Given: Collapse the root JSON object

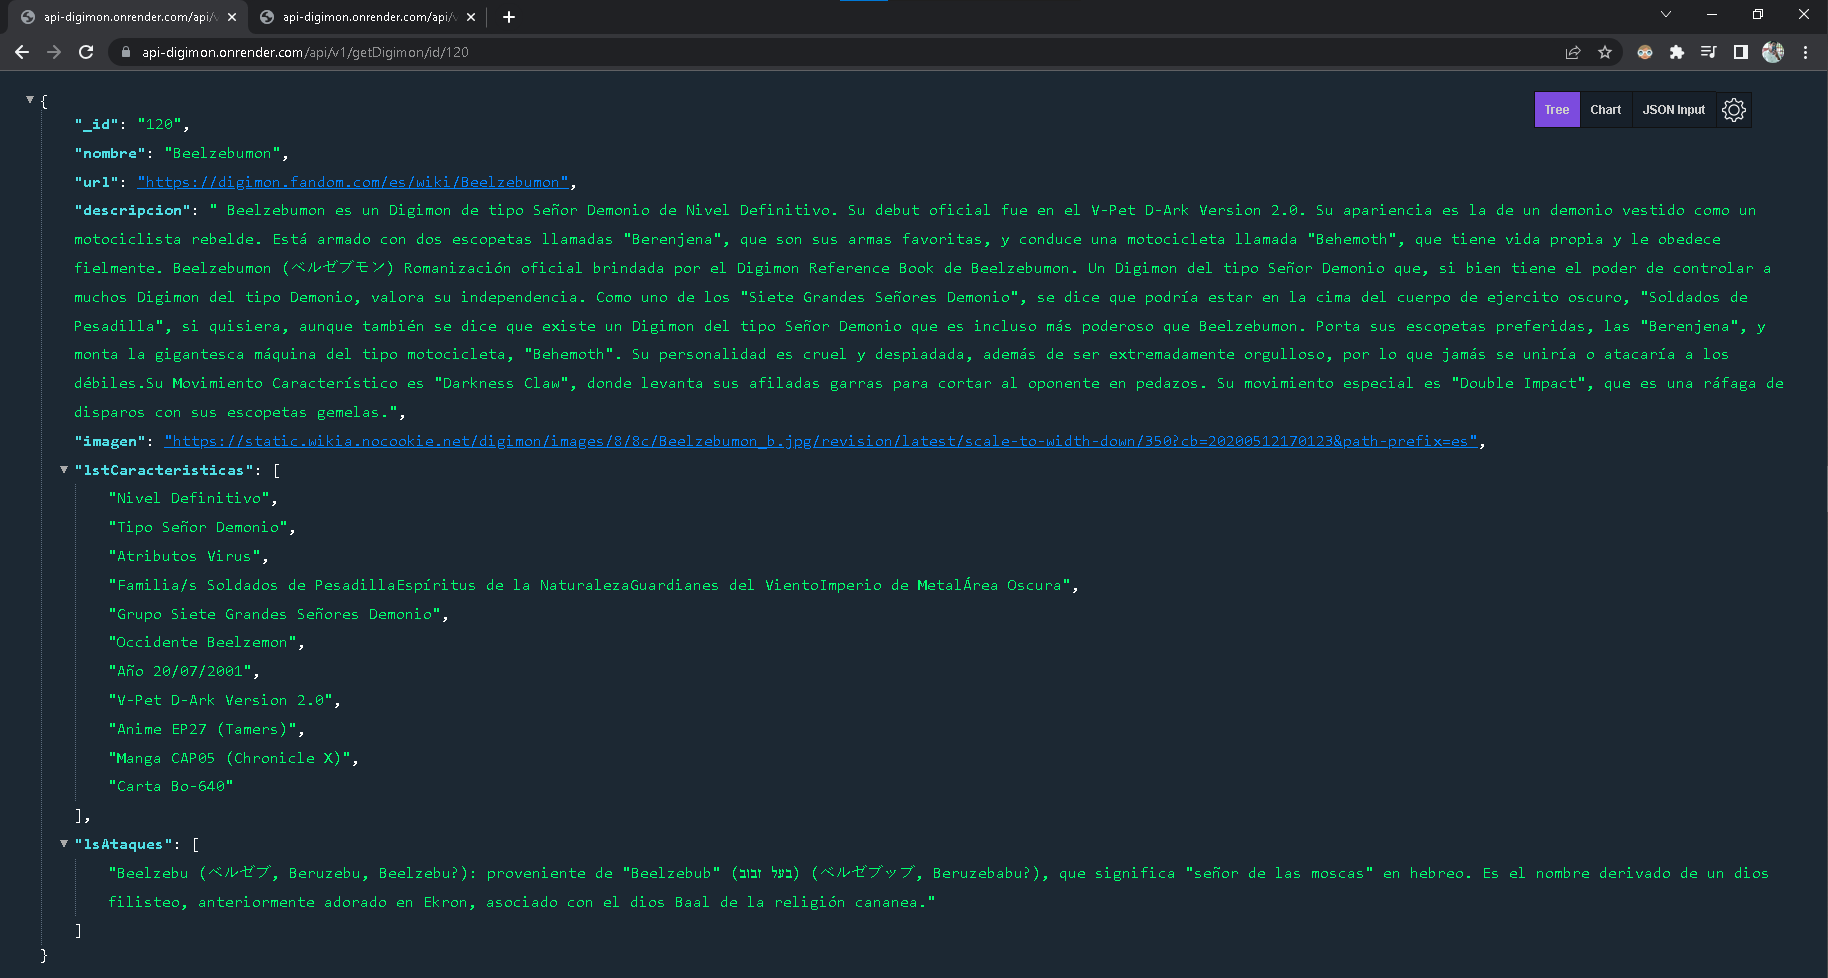Looking at the screenshot, I should [x=30, y=99].
